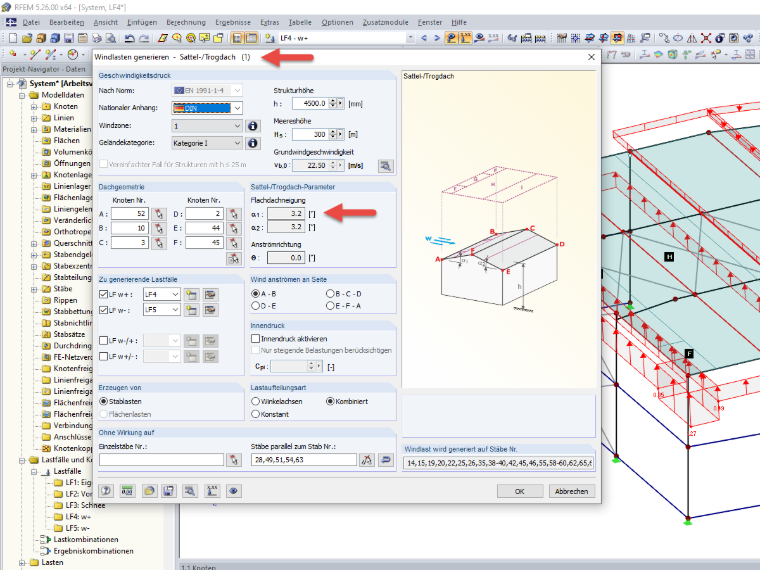Screen dimensions: 760x570
Task: Pick Einzelstäbe member selection icon
Action: pyautogui.click(x=234, y=460)
